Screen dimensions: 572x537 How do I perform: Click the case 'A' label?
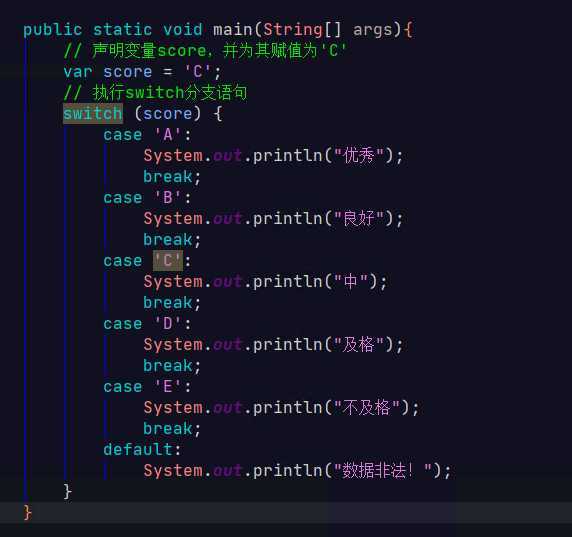pos(147,135)
